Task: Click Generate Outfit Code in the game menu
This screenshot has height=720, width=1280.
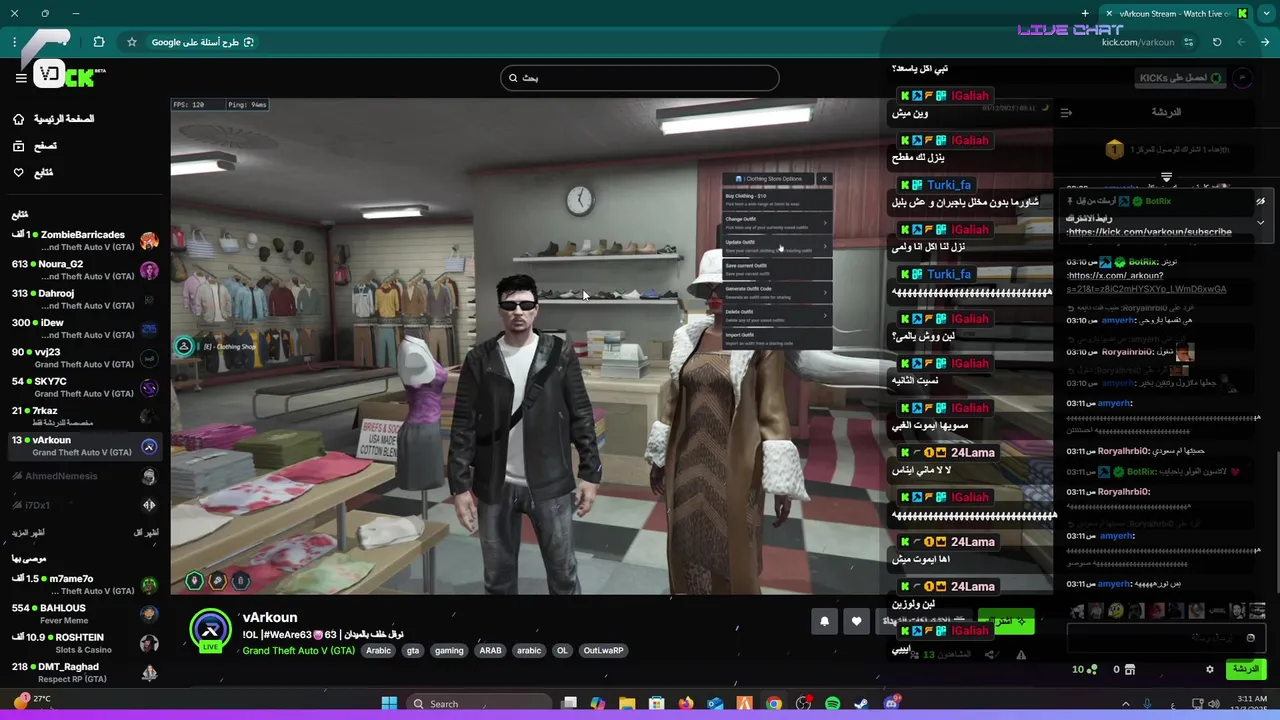Action: coord(776,292)
